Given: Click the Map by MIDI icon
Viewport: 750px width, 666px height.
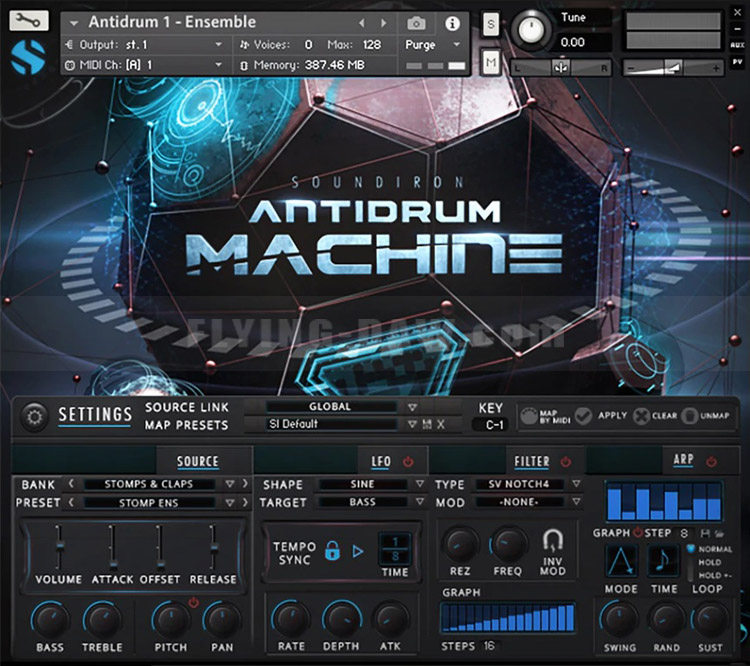Looking at the screenshot, I should click(x=529, y=416).
